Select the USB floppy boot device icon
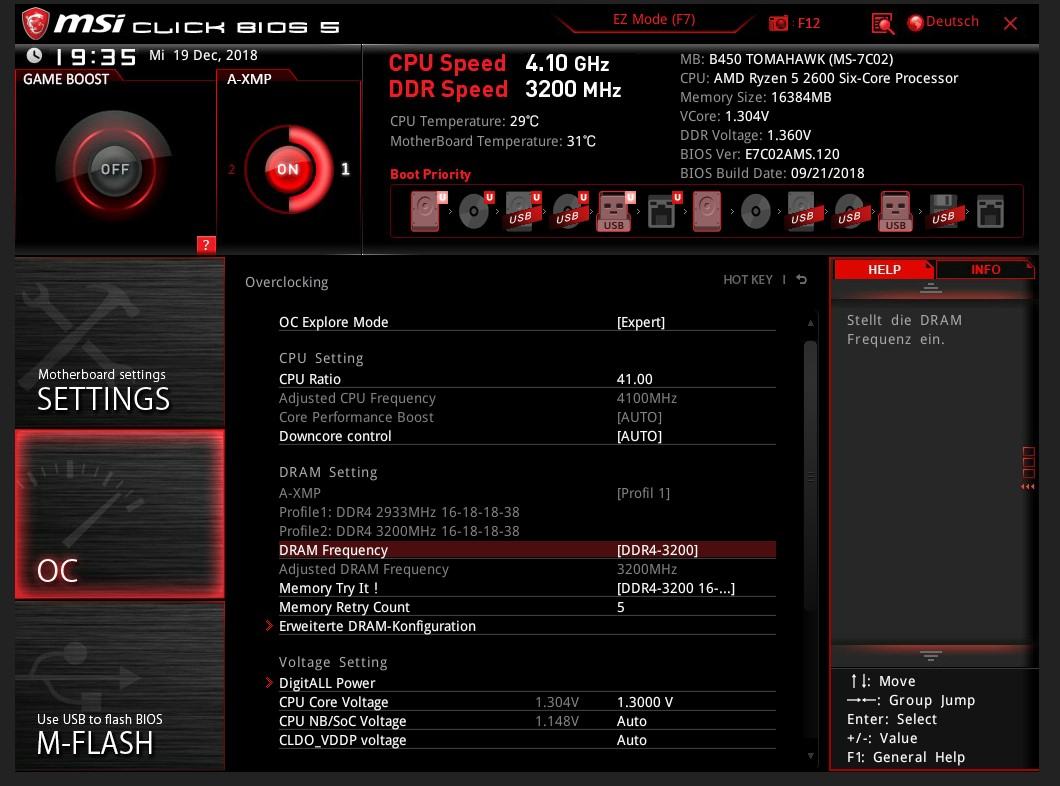 pos(944,212)
